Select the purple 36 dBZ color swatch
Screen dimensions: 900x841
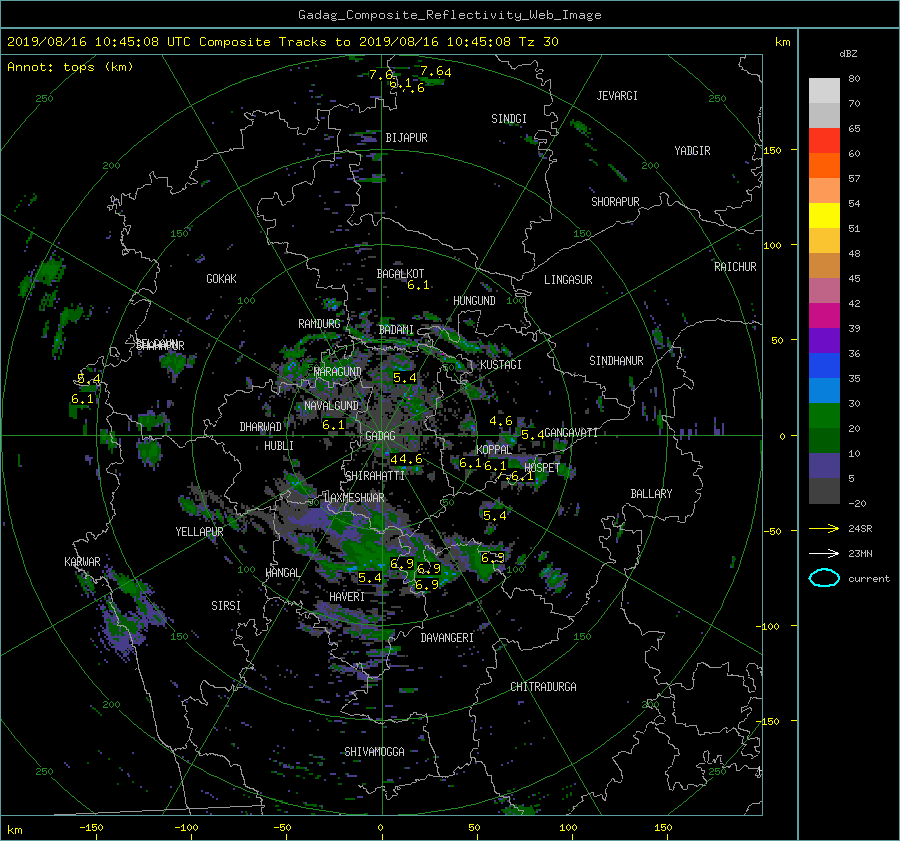pos(824,340)
